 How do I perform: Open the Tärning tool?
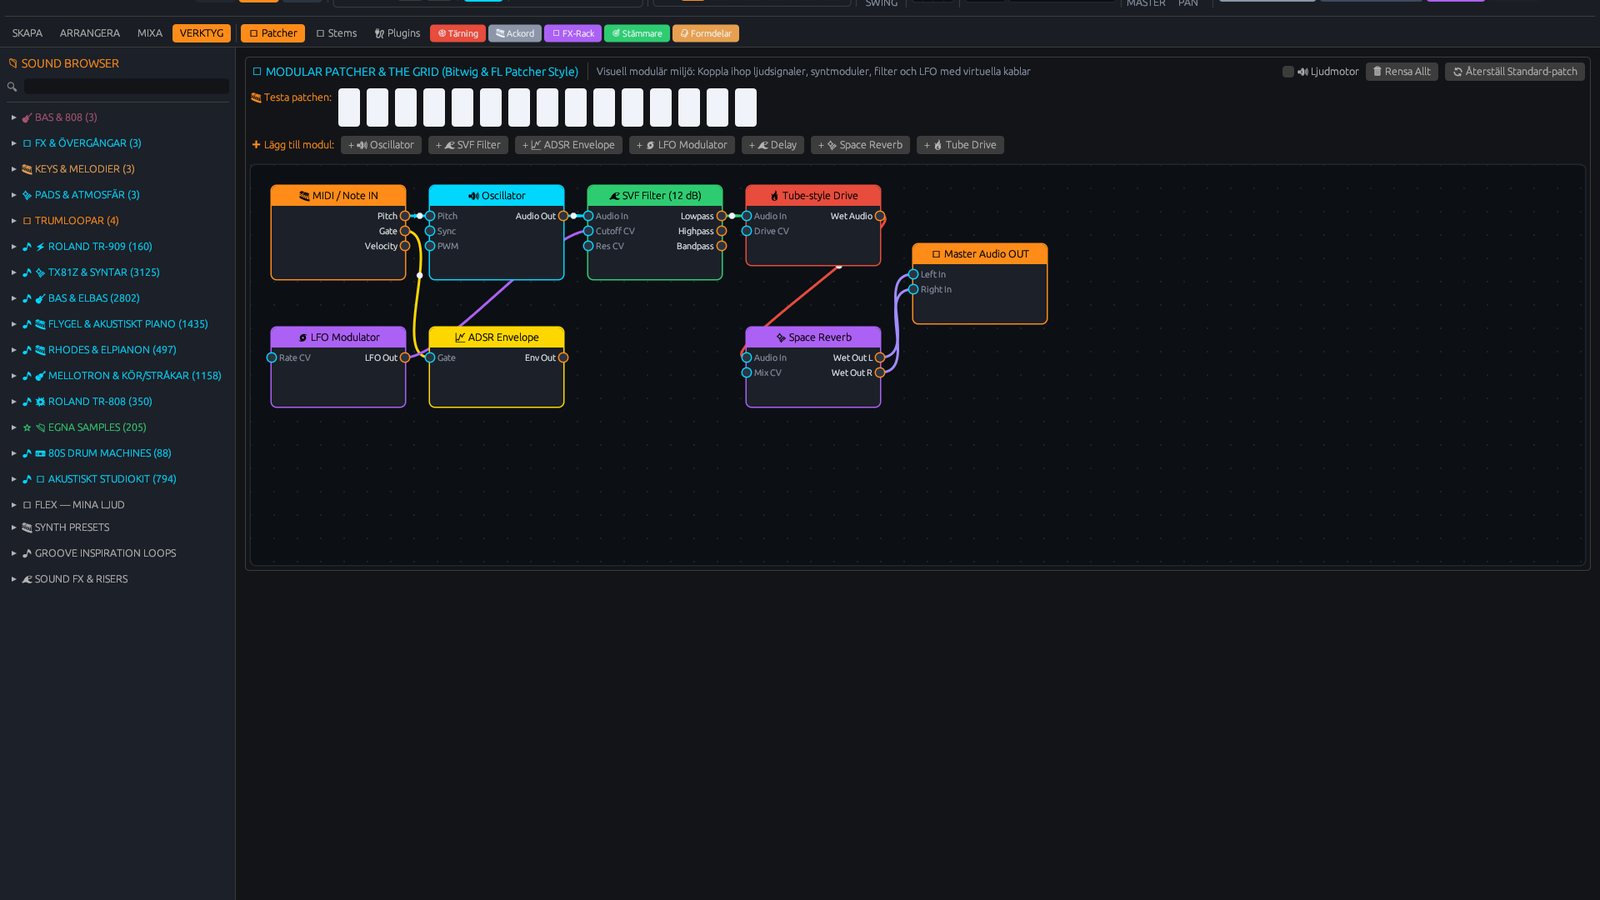click(x=458, y=34)
